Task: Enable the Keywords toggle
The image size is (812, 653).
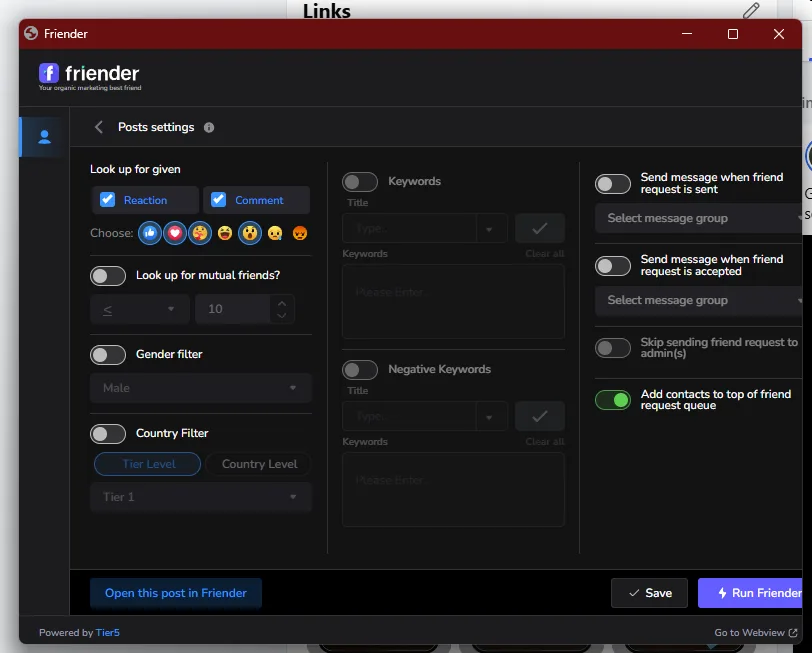Action: pyautogui.click(x=360, y=182)
